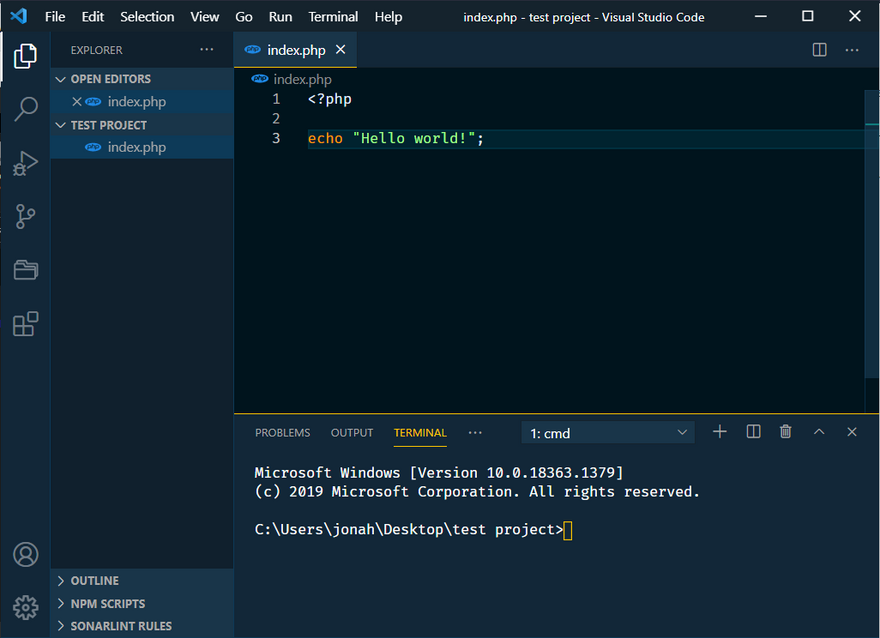
Task: Open the Terminal menu in menu bar
Action: [x=333, y=17]
